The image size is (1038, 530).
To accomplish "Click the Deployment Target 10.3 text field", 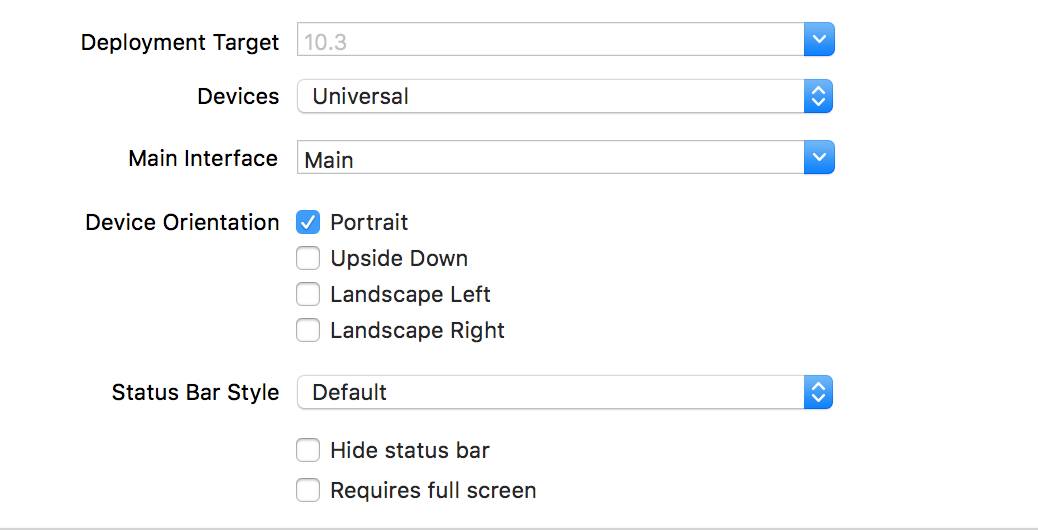I will 550,41.
